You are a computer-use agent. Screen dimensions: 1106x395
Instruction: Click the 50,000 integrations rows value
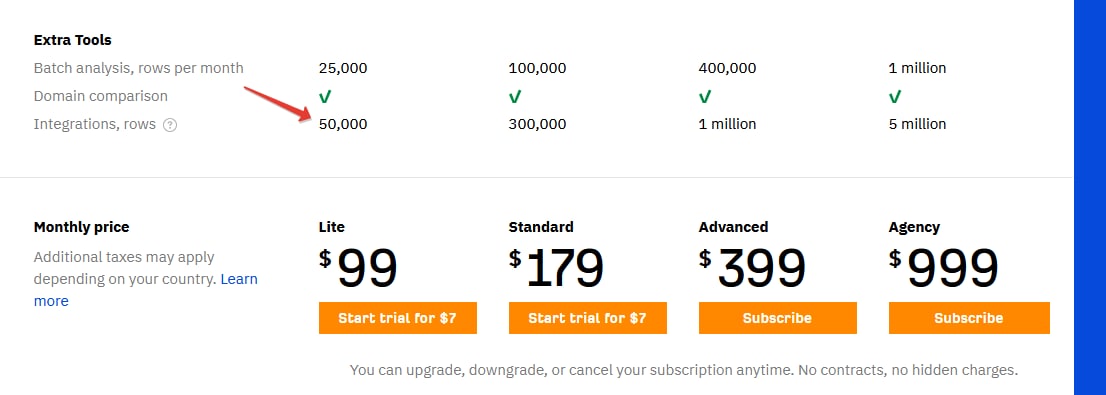pyautogui.click(x=343, y=124)
